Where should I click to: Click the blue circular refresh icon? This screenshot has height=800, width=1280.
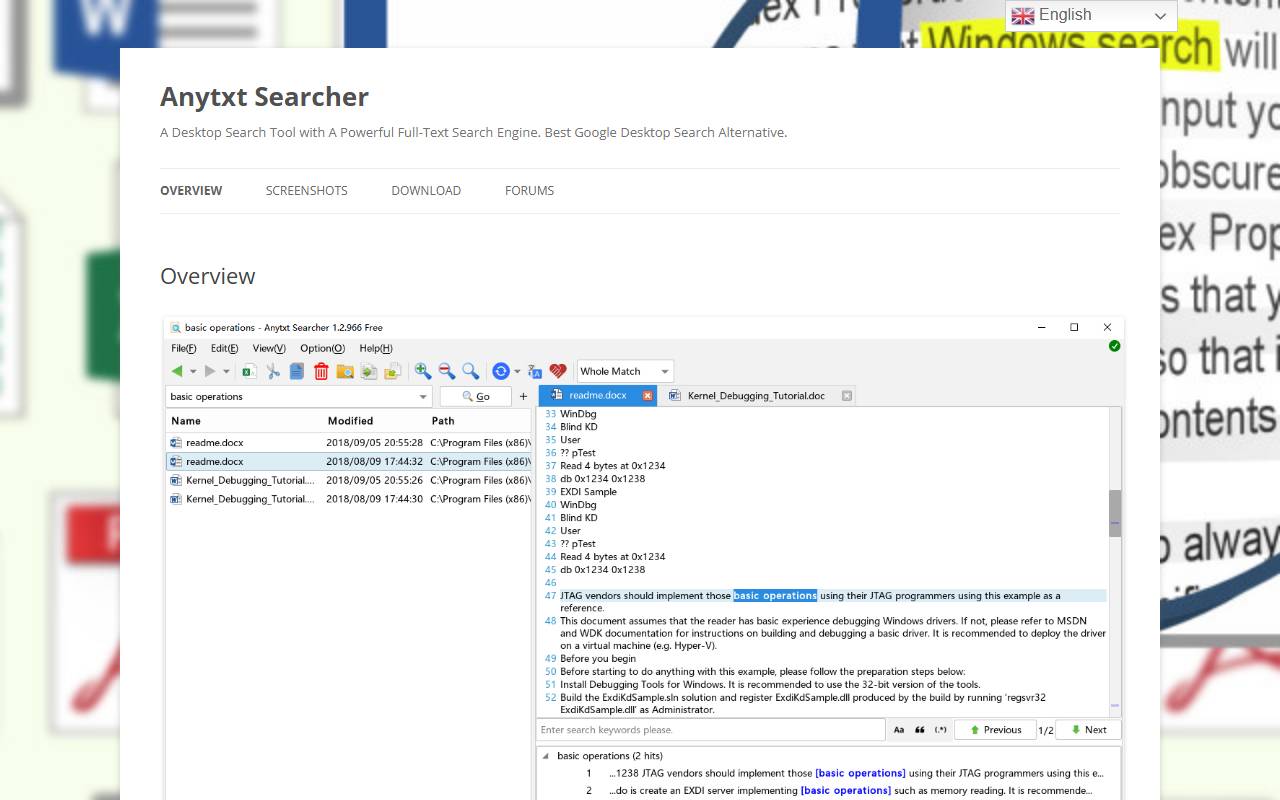point(501,371)
